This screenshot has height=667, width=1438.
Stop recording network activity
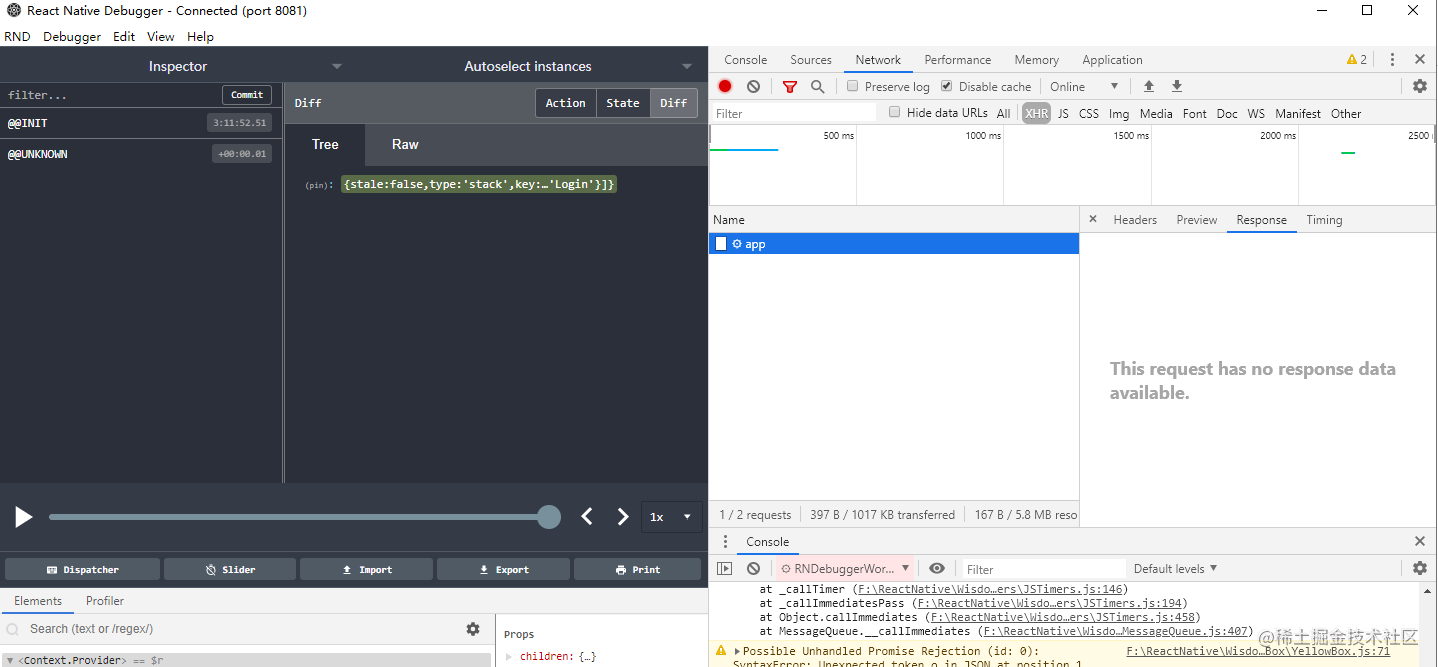(724, 86)
